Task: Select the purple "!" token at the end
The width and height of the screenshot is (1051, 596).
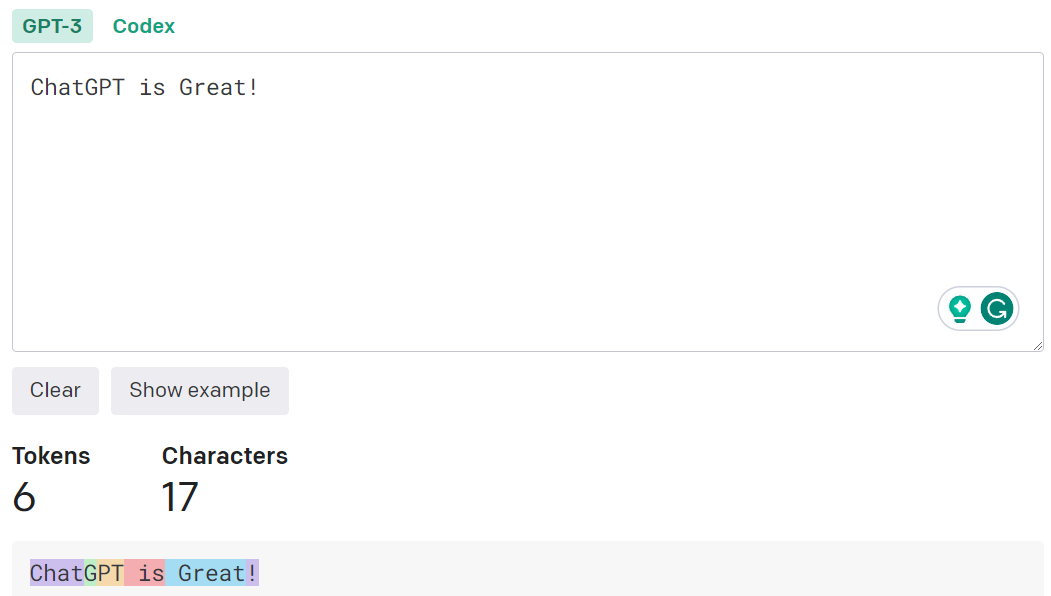Action: point(252,573)
